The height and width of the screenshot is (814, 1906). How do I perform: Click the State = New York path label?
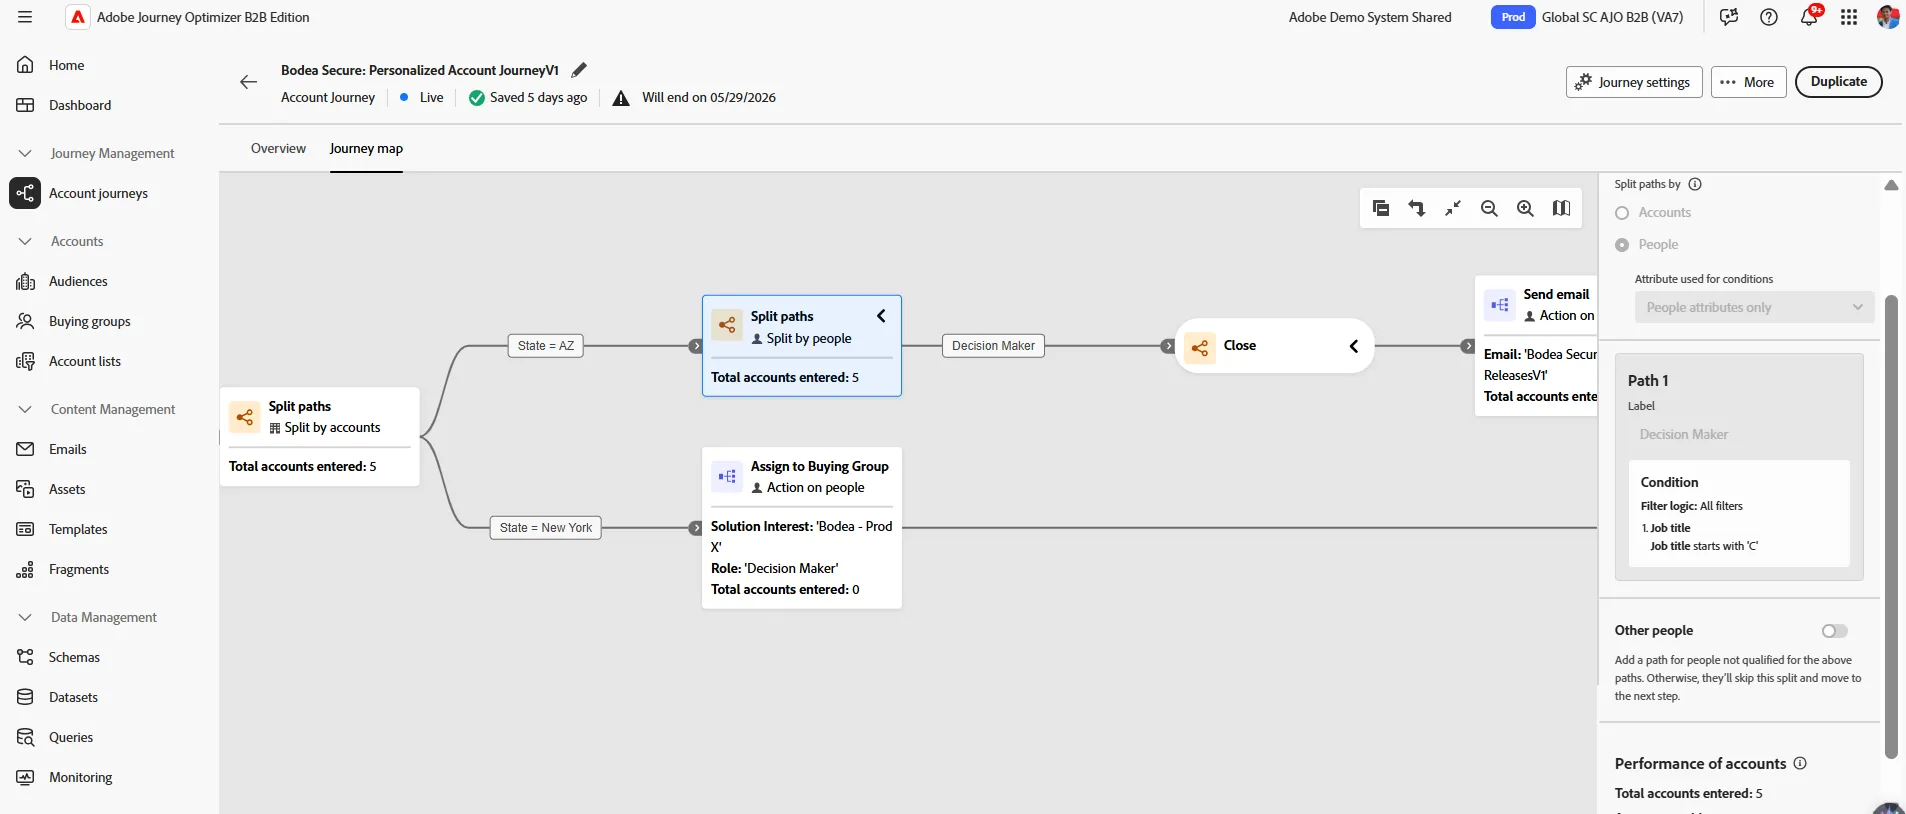[x=546, y=528]
